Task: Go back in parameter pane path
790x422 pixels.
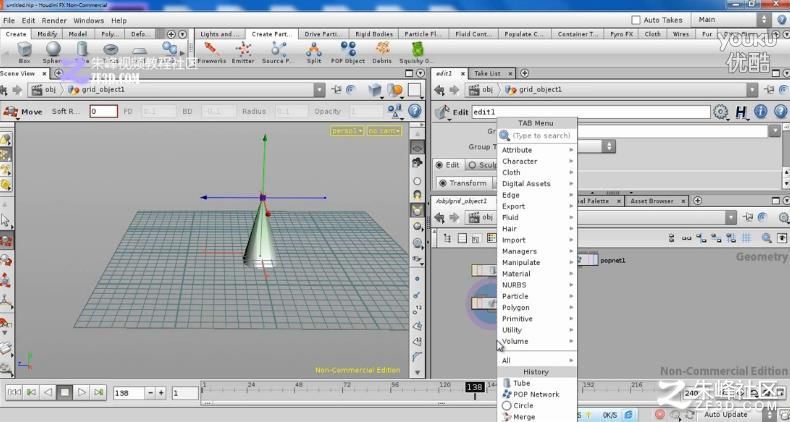Action: pyautogui.click(x=439, y=90)
